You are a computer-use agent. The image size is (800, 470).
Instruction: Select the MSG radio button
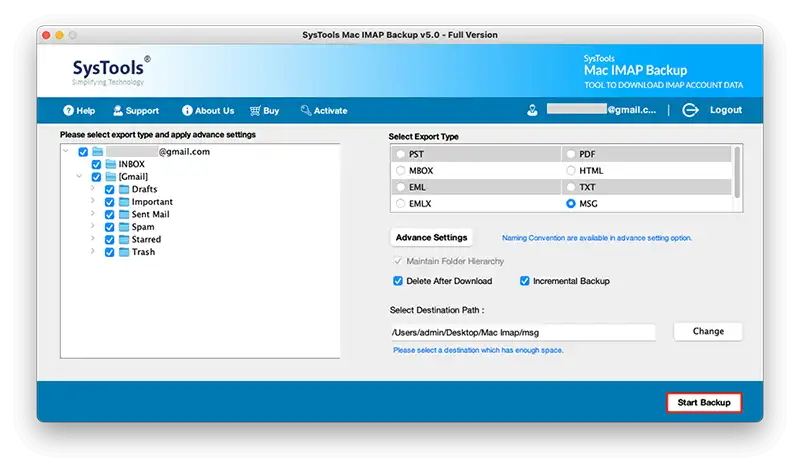571,204
